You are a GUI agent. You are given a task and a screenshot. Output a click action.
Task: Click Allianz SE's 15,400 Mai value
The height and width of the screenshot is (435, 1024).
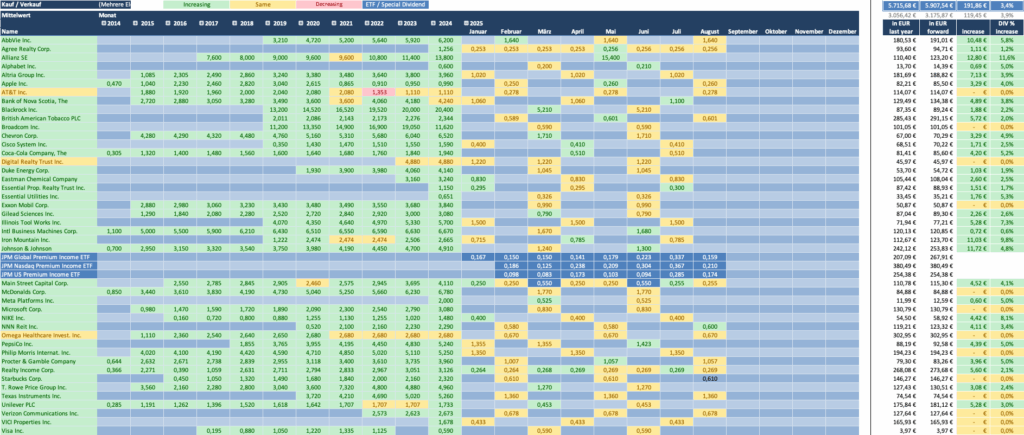[610, 57]
